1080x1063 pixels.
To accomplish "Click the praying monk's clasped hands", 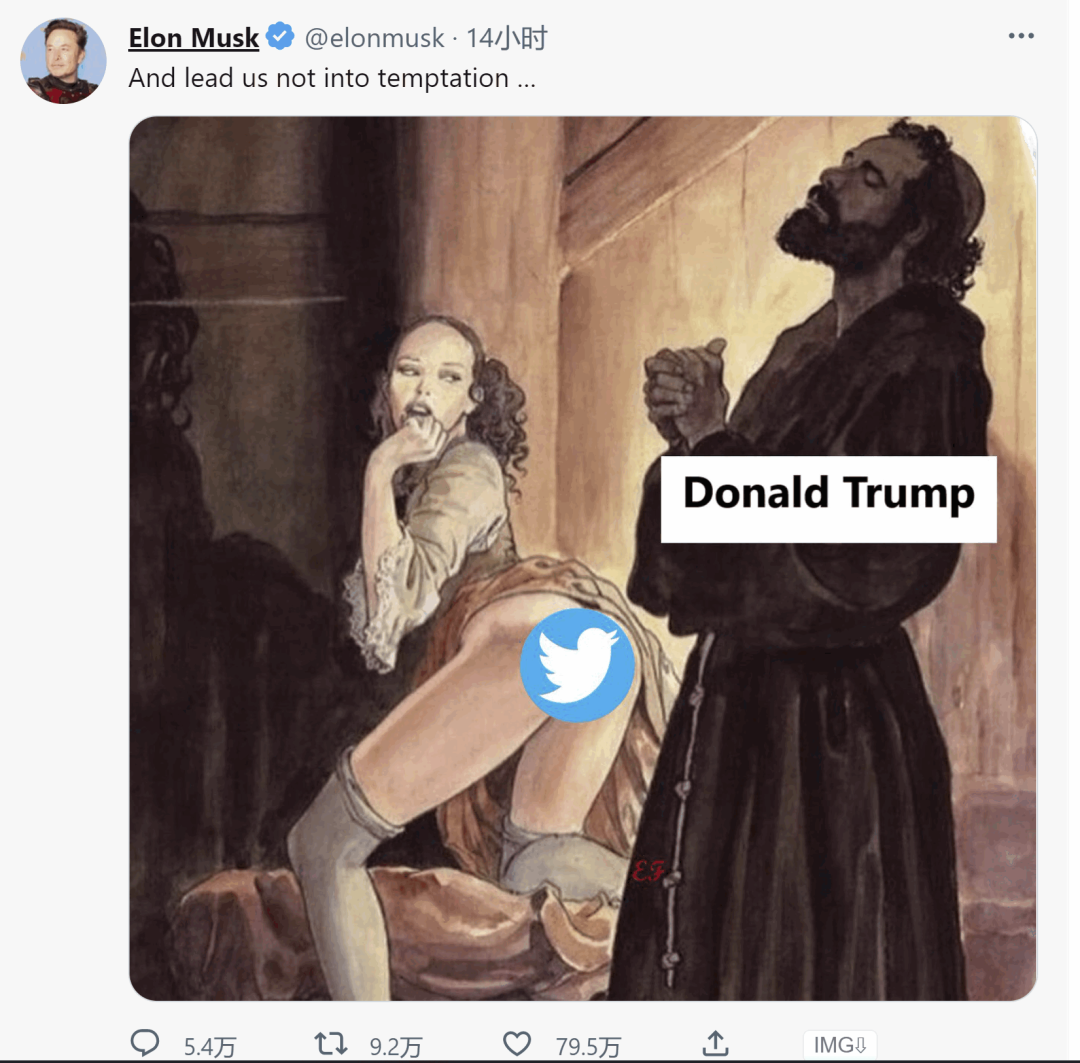I will click(685, 391).
